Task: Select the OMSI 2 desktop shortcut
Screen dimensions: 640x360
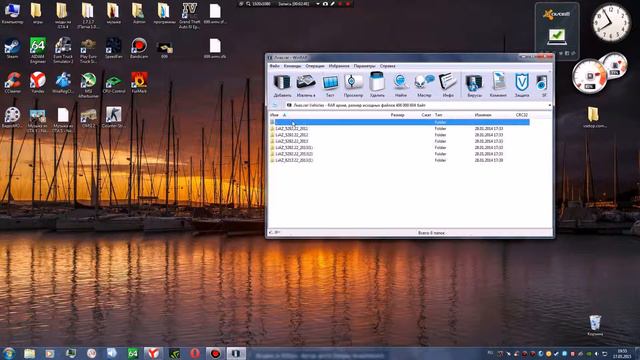Action: coord(88,118)
